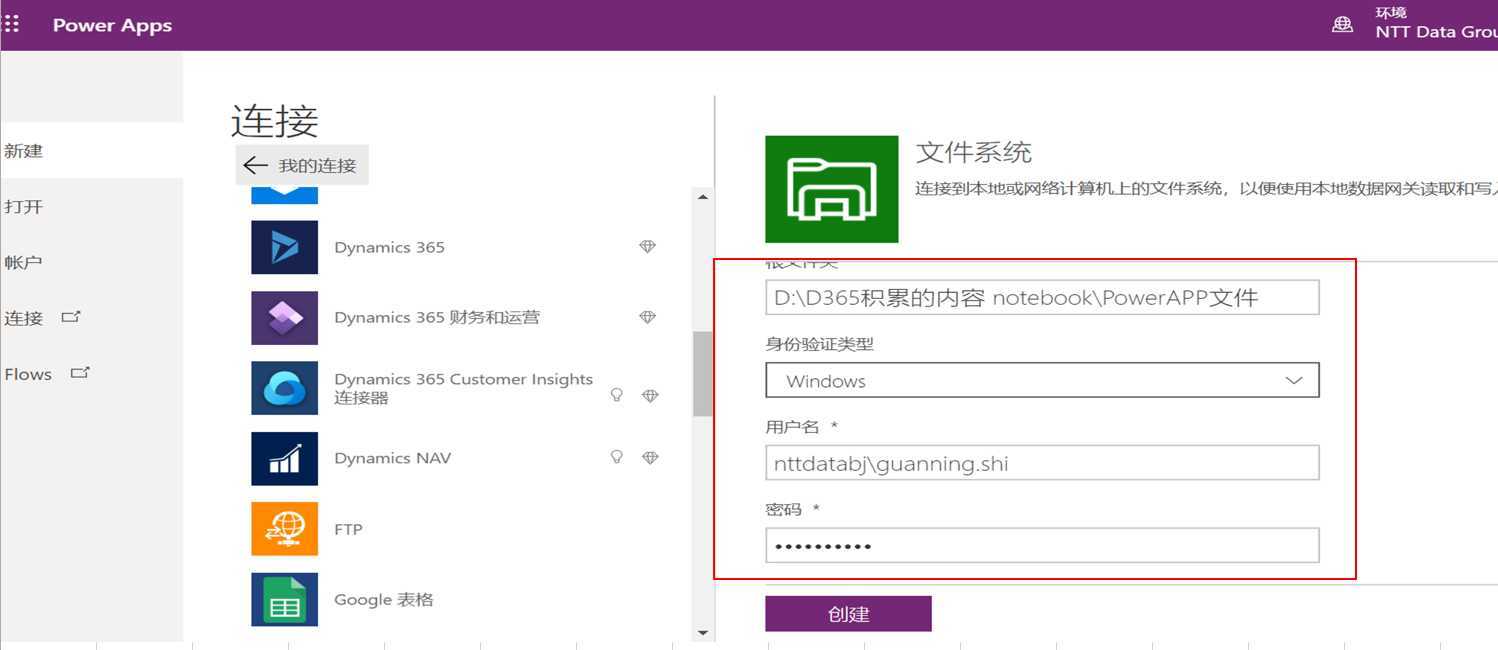Click the connector list scroll down arrow
The height and width of the screenshot is (650, 1498).
[x=702, y=632]
